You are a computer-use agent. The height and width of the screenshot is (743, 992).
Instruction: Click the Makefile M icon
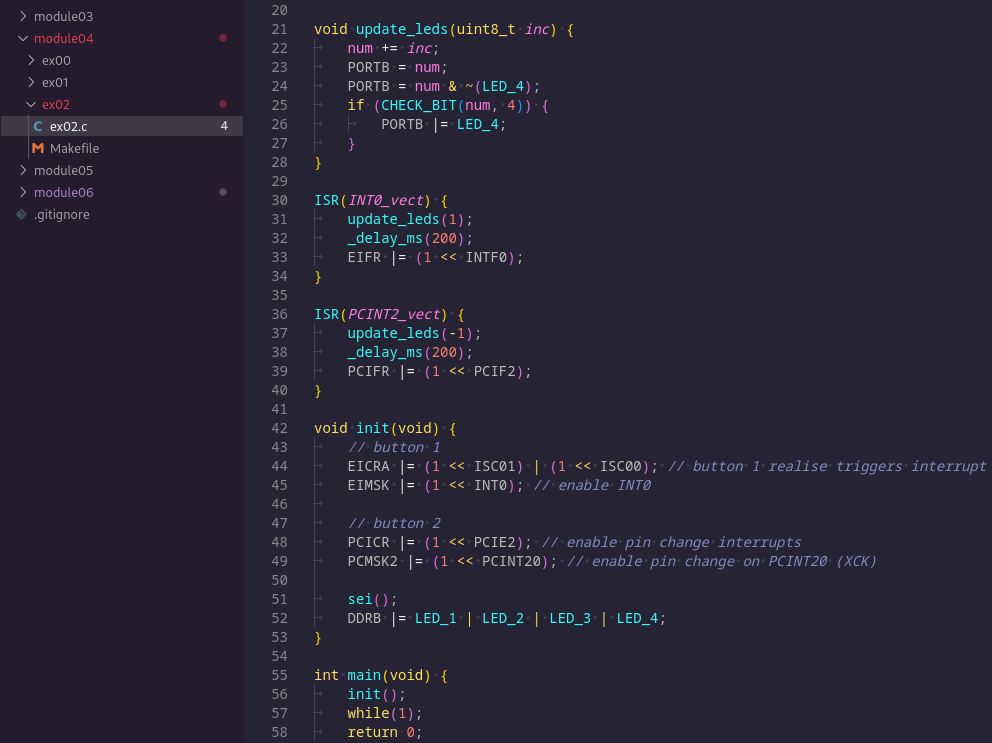(x=38, y=148)
